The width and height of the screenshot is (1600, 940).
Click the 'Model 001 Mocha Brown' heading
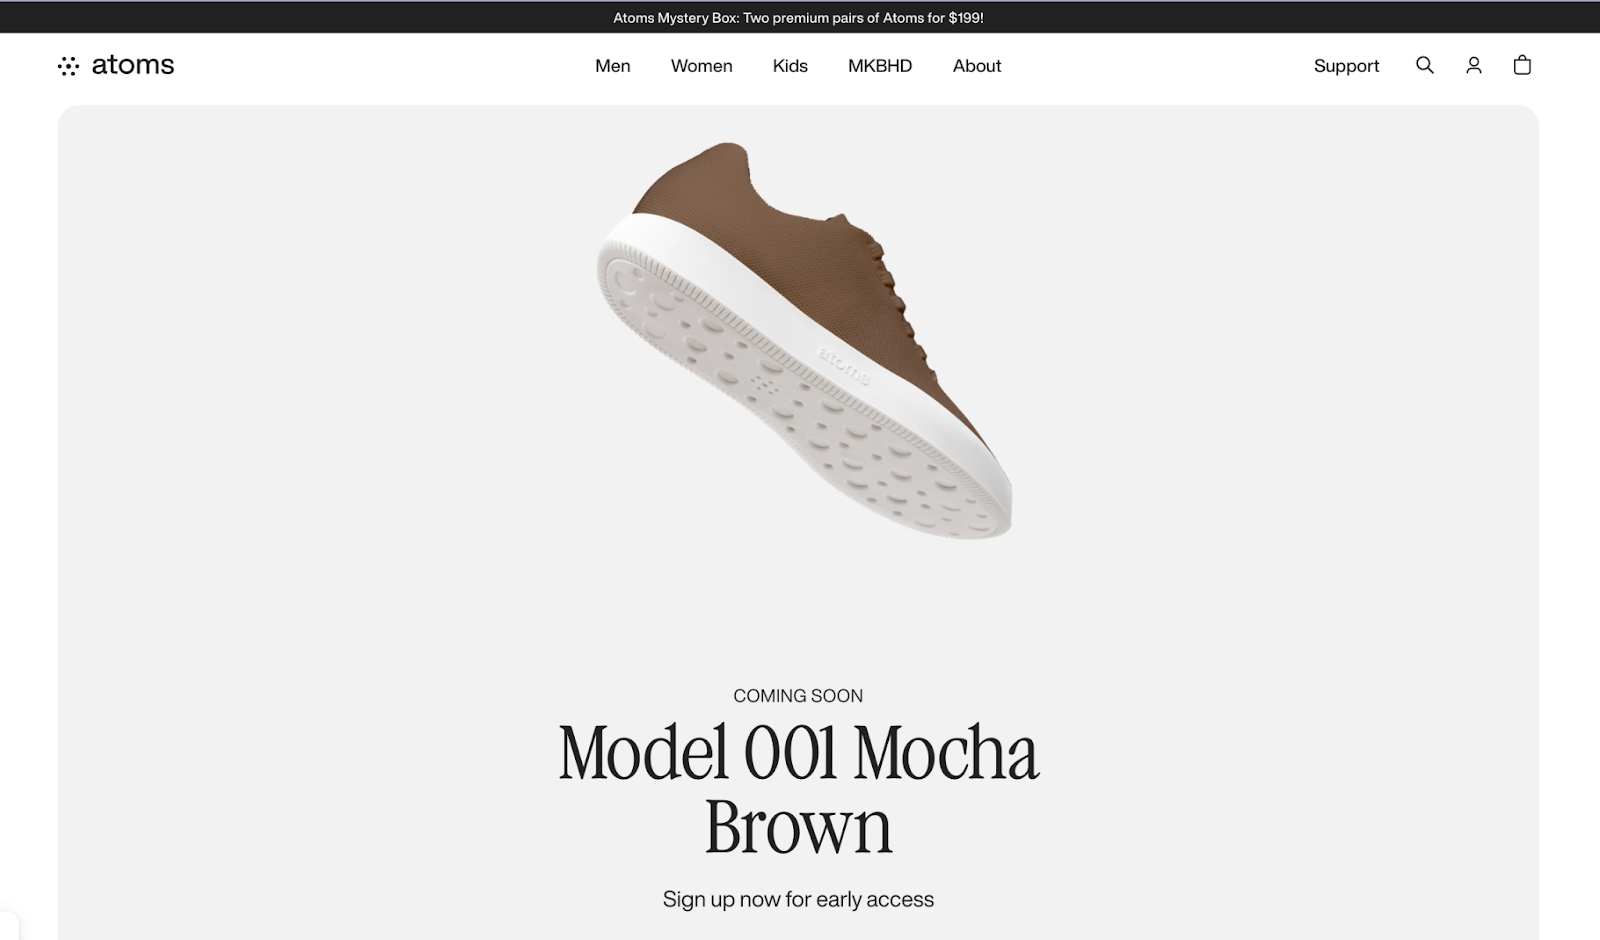click(798, 789)
